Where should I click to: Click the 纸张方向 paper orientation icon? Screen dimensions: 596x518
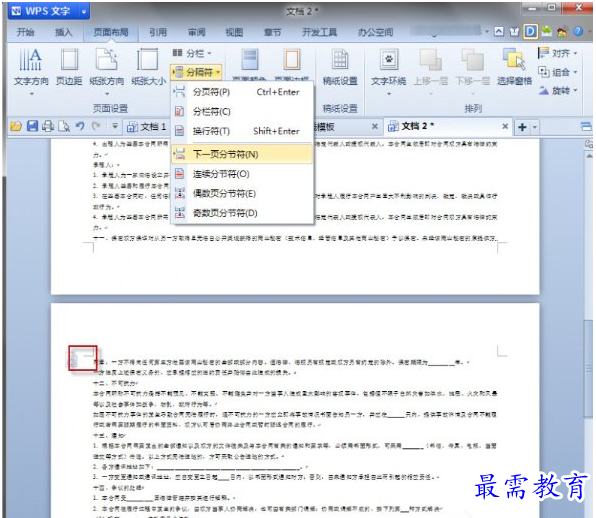click(x=106, y=60)
